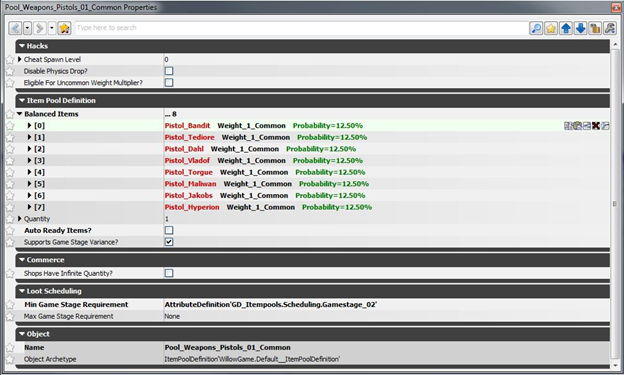624x375 pixels.
Task: Collapse the Balanced Items array
Action: 20,114
